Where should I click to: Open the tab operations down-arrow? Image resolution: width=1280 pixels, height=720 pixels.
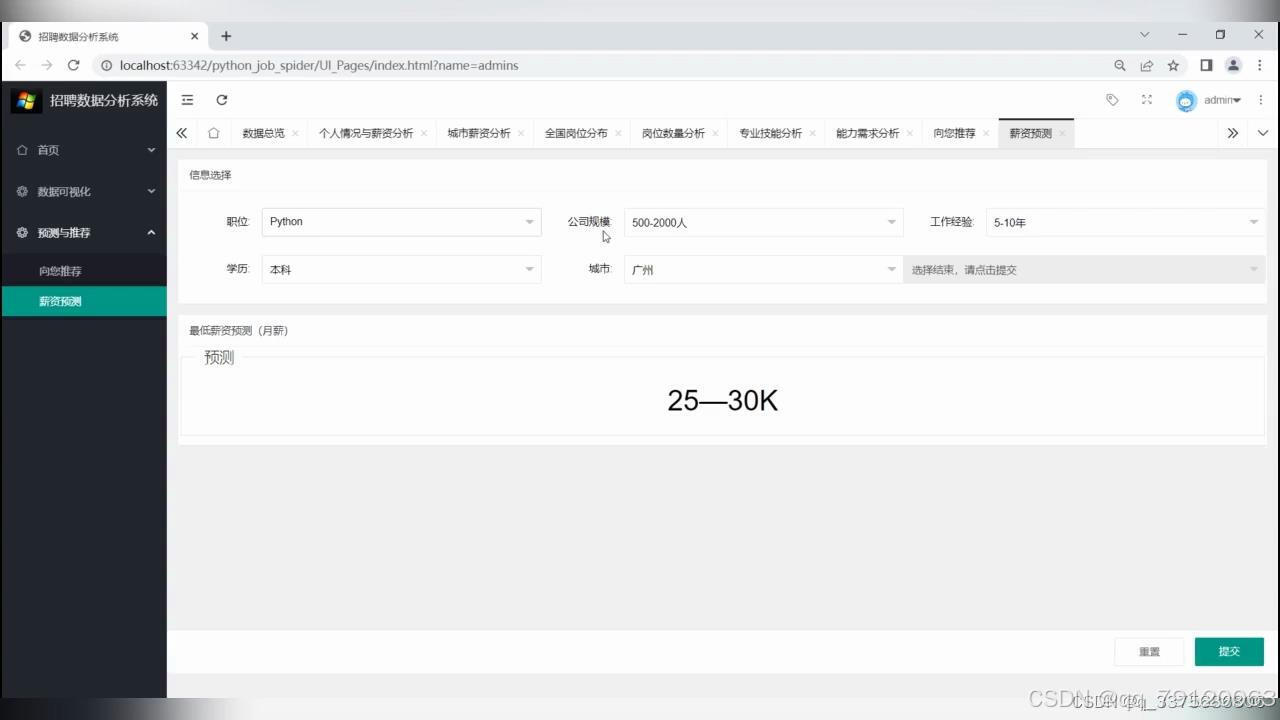point(1263,133)
